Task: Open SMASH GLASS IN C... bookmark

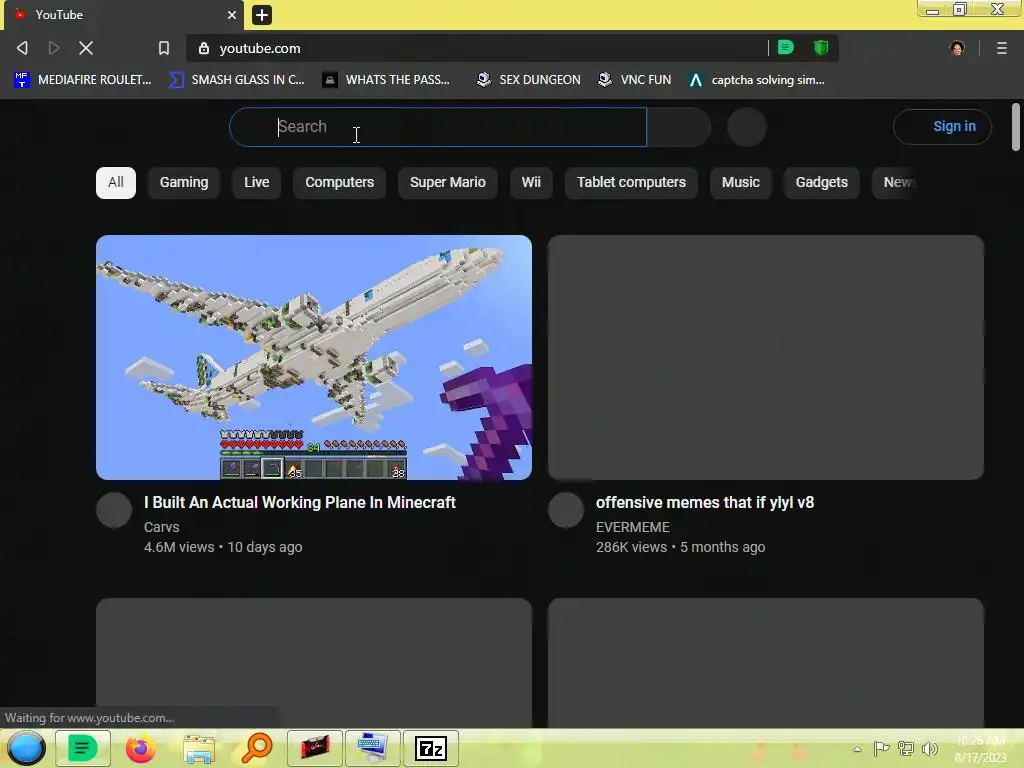Action: click(x=236, y=80)
